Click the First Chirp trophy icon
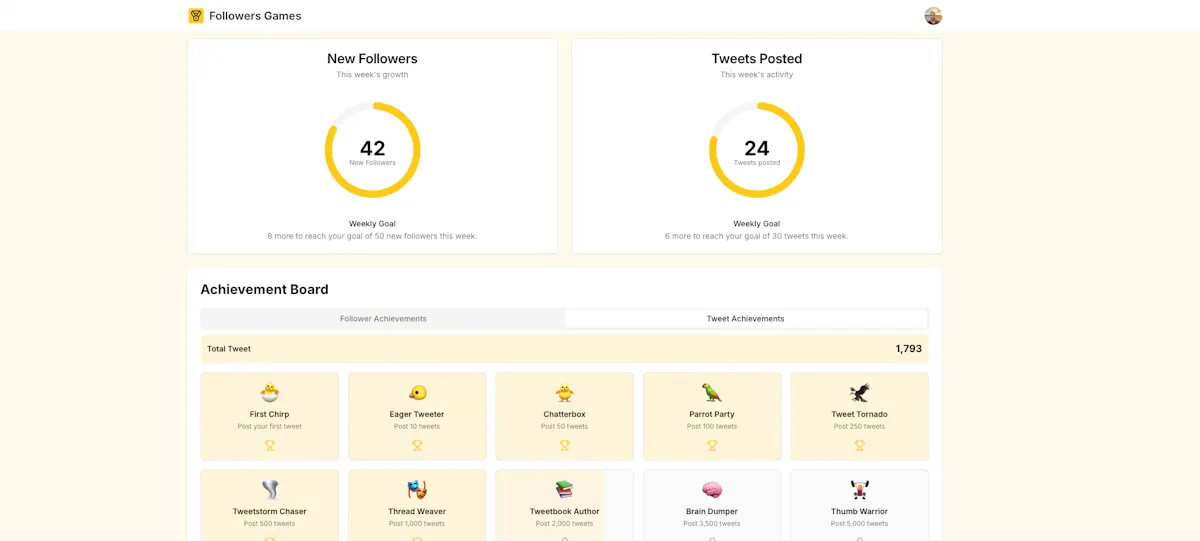The height and width of the screenshot is (541, 1200). pos(270,445)
